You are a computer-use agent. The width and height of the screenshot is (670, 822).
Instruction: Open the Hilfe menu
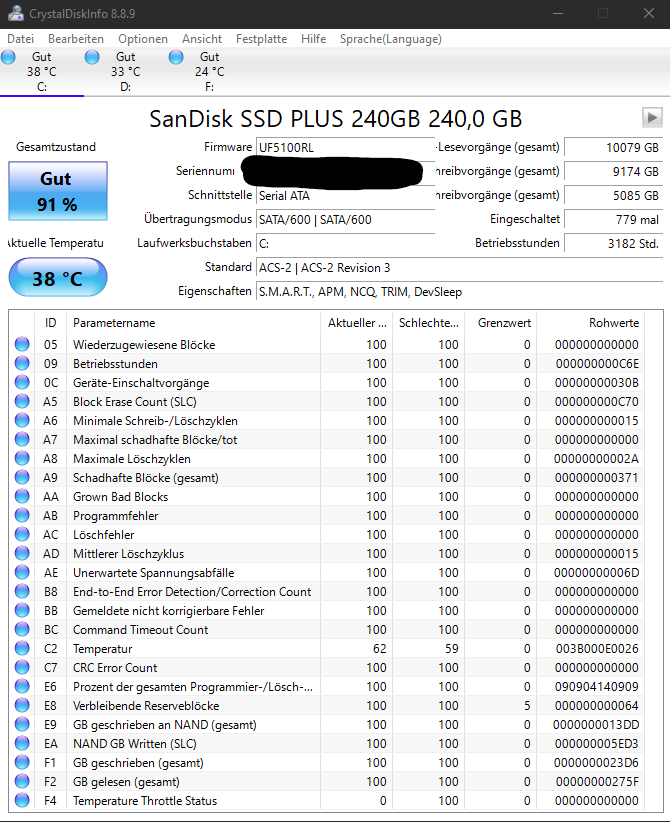click(314, 39)
